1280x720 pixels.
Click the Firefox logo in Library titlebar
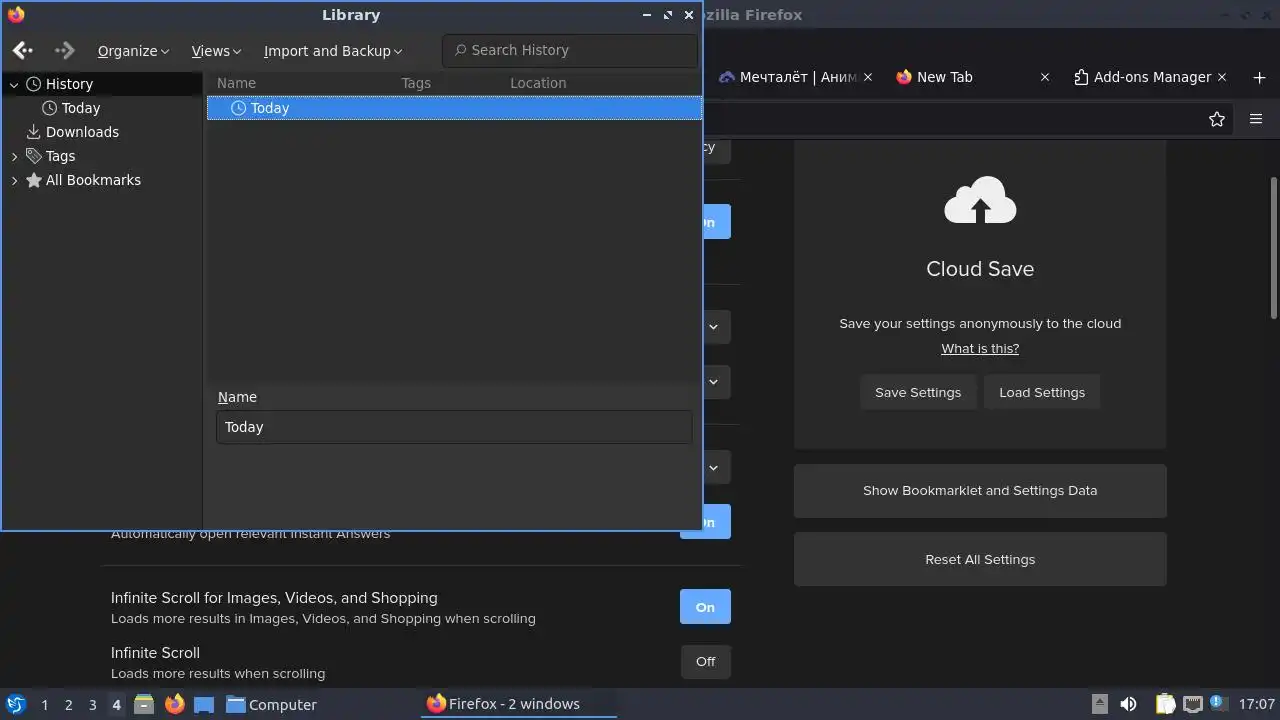click(x=15, y=15)
